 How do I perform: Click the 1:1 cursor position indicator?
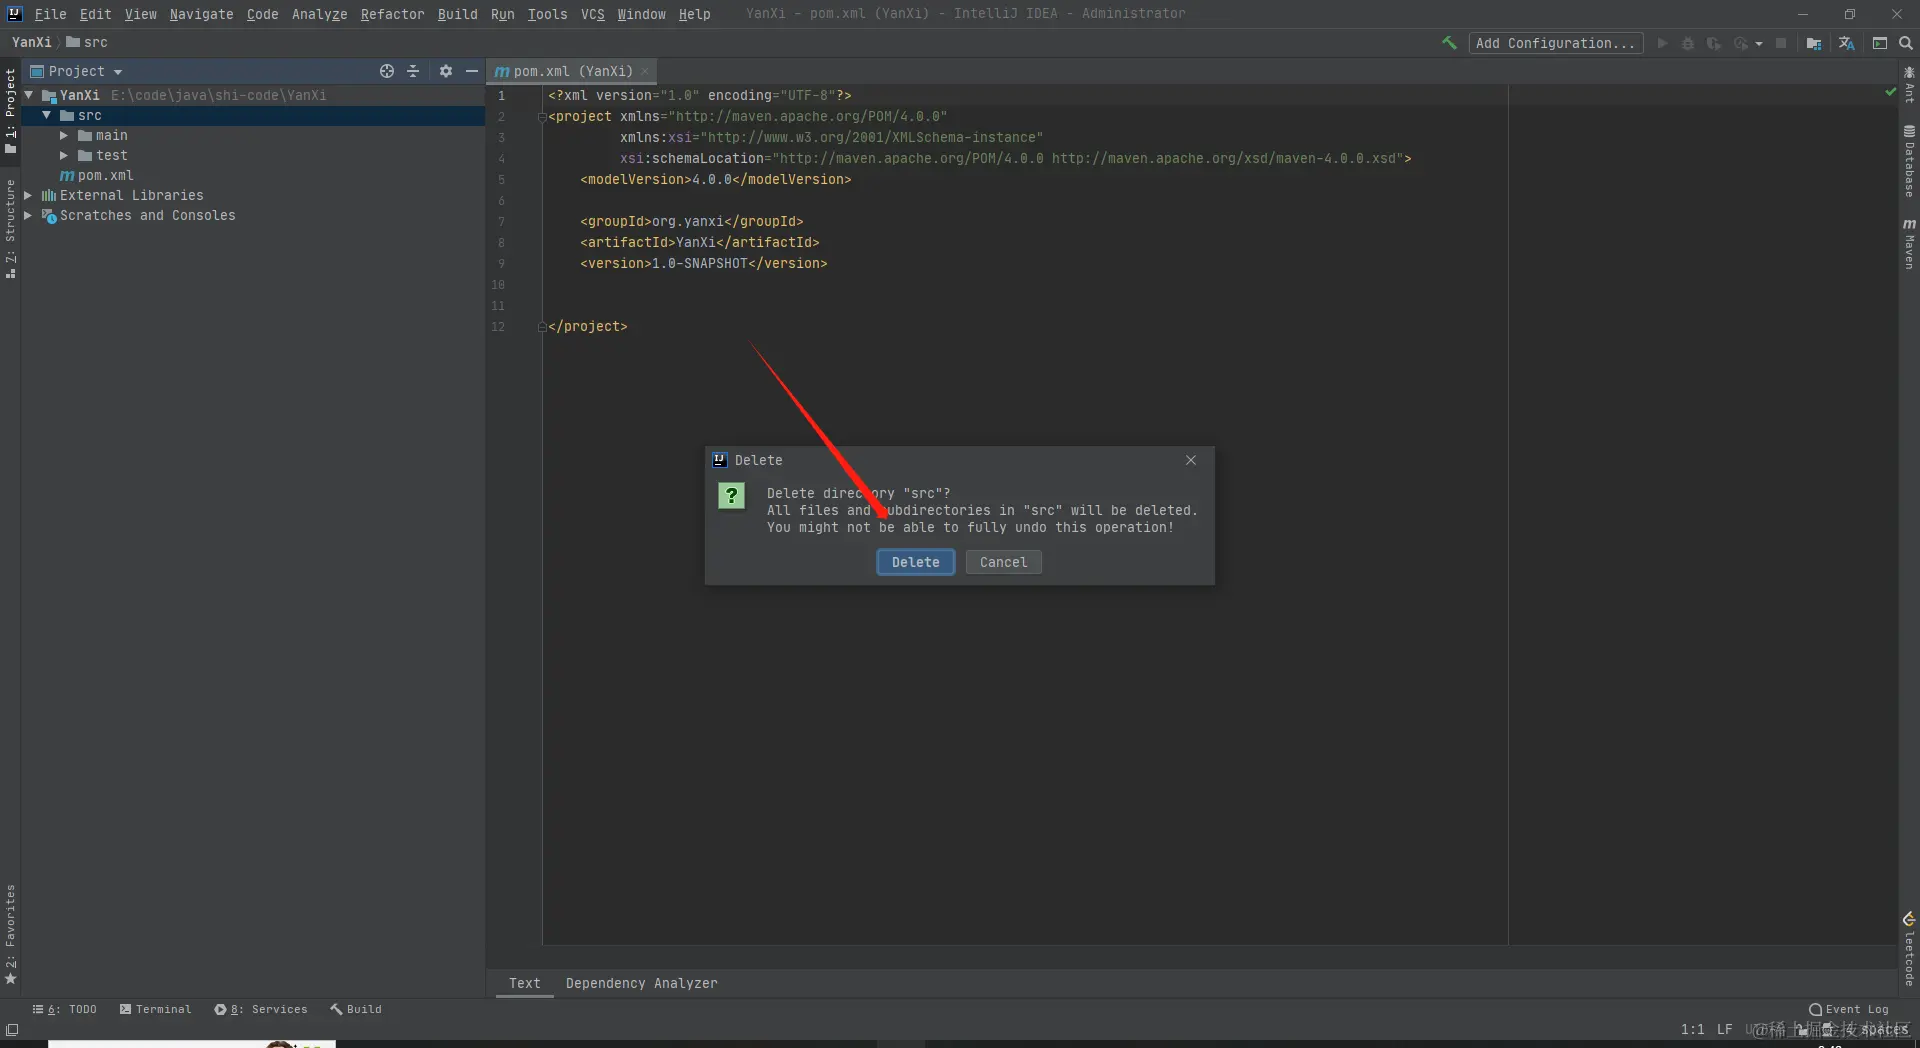click(1693, 1029)
